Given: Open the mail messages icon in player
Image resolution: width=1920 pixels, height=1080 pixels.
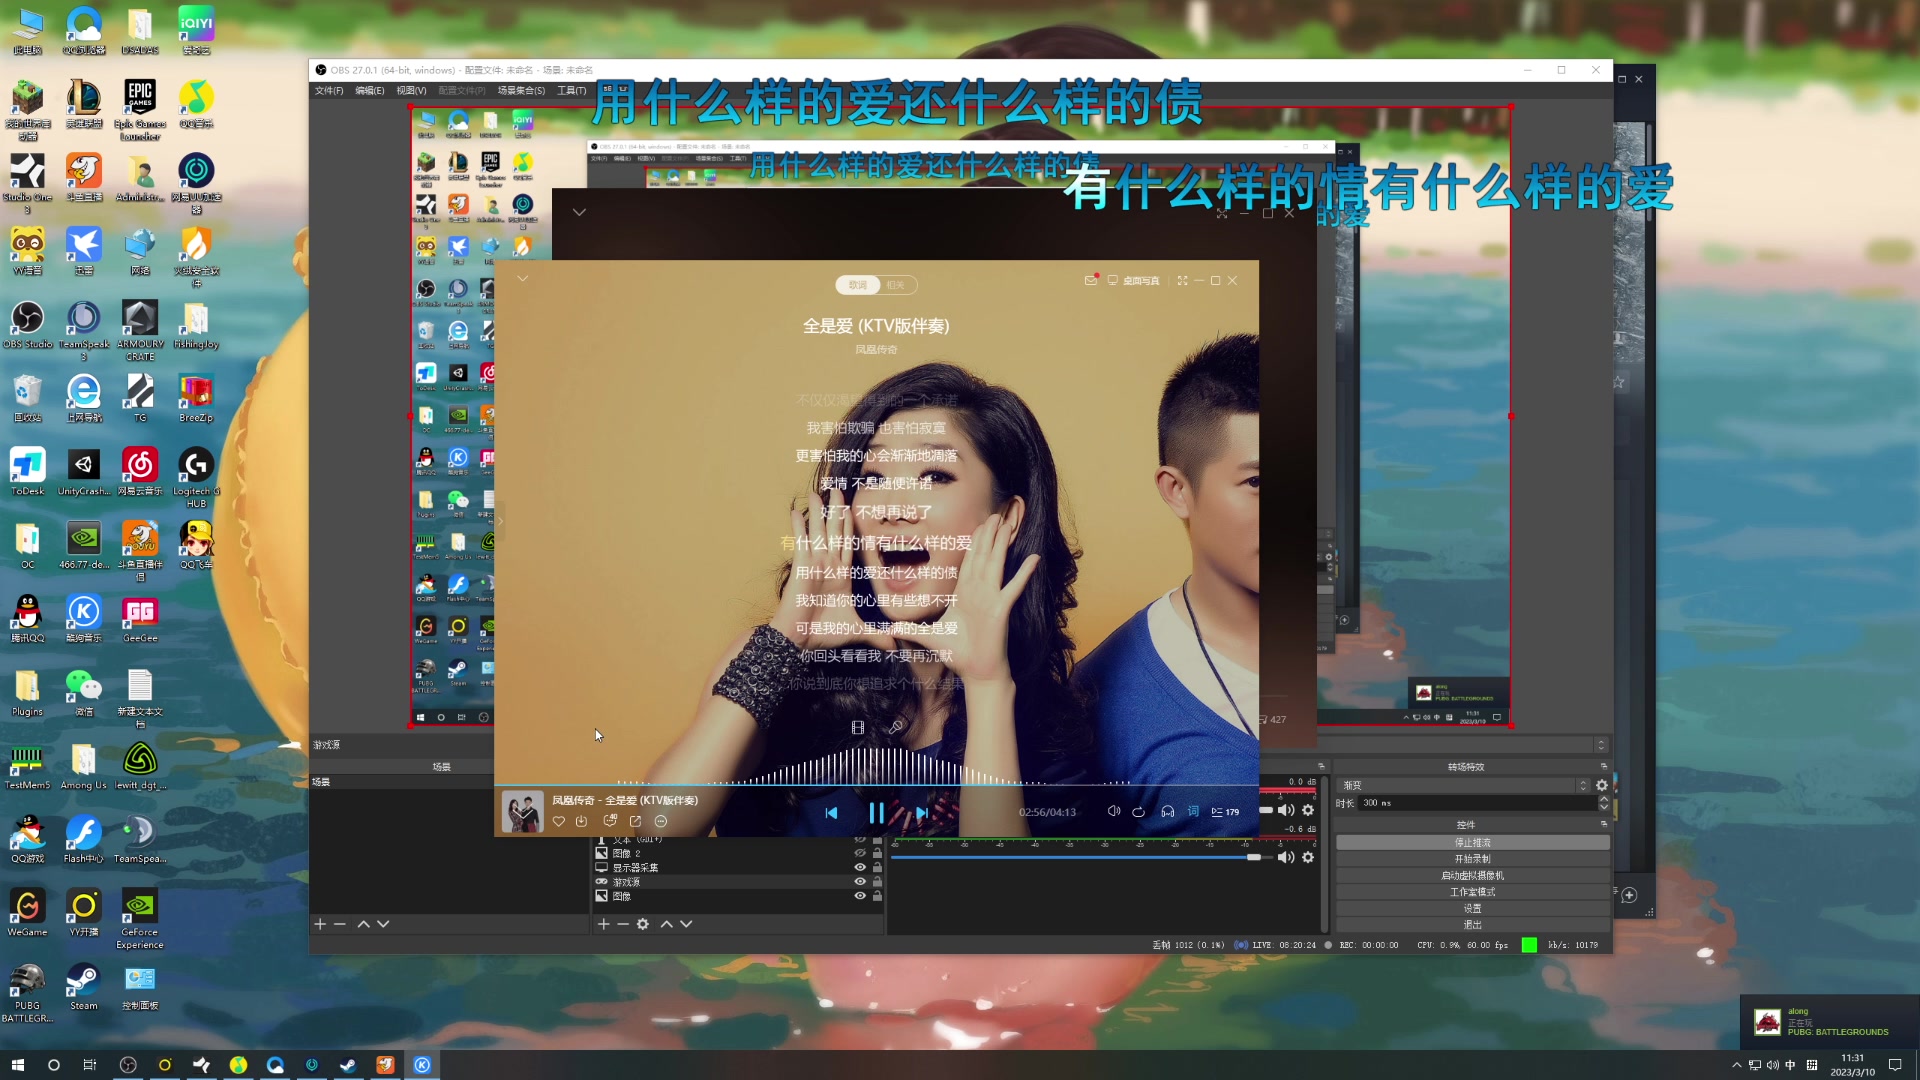Looking at the screenshot, I should coord(1090,281).
